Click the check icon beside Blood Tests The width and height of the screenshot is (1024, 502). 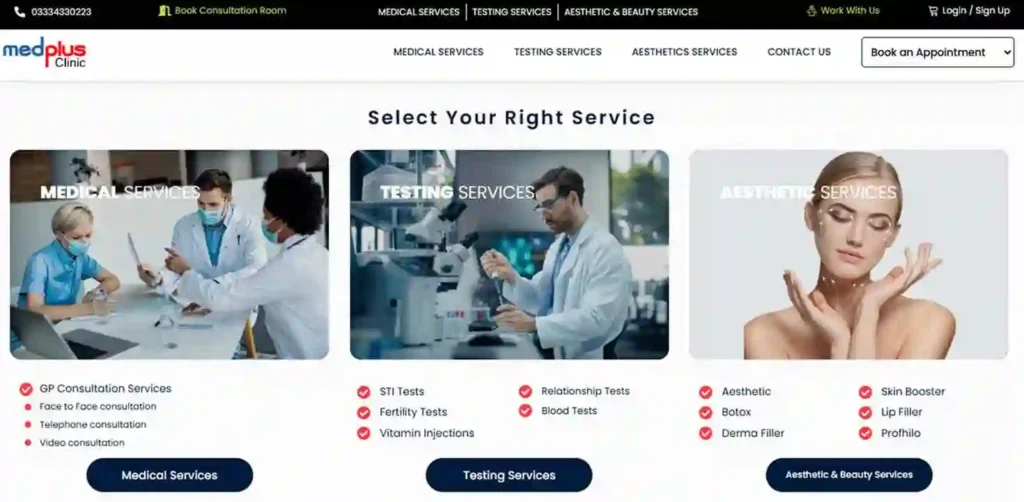pyautogui.click(x=526, y=411)
